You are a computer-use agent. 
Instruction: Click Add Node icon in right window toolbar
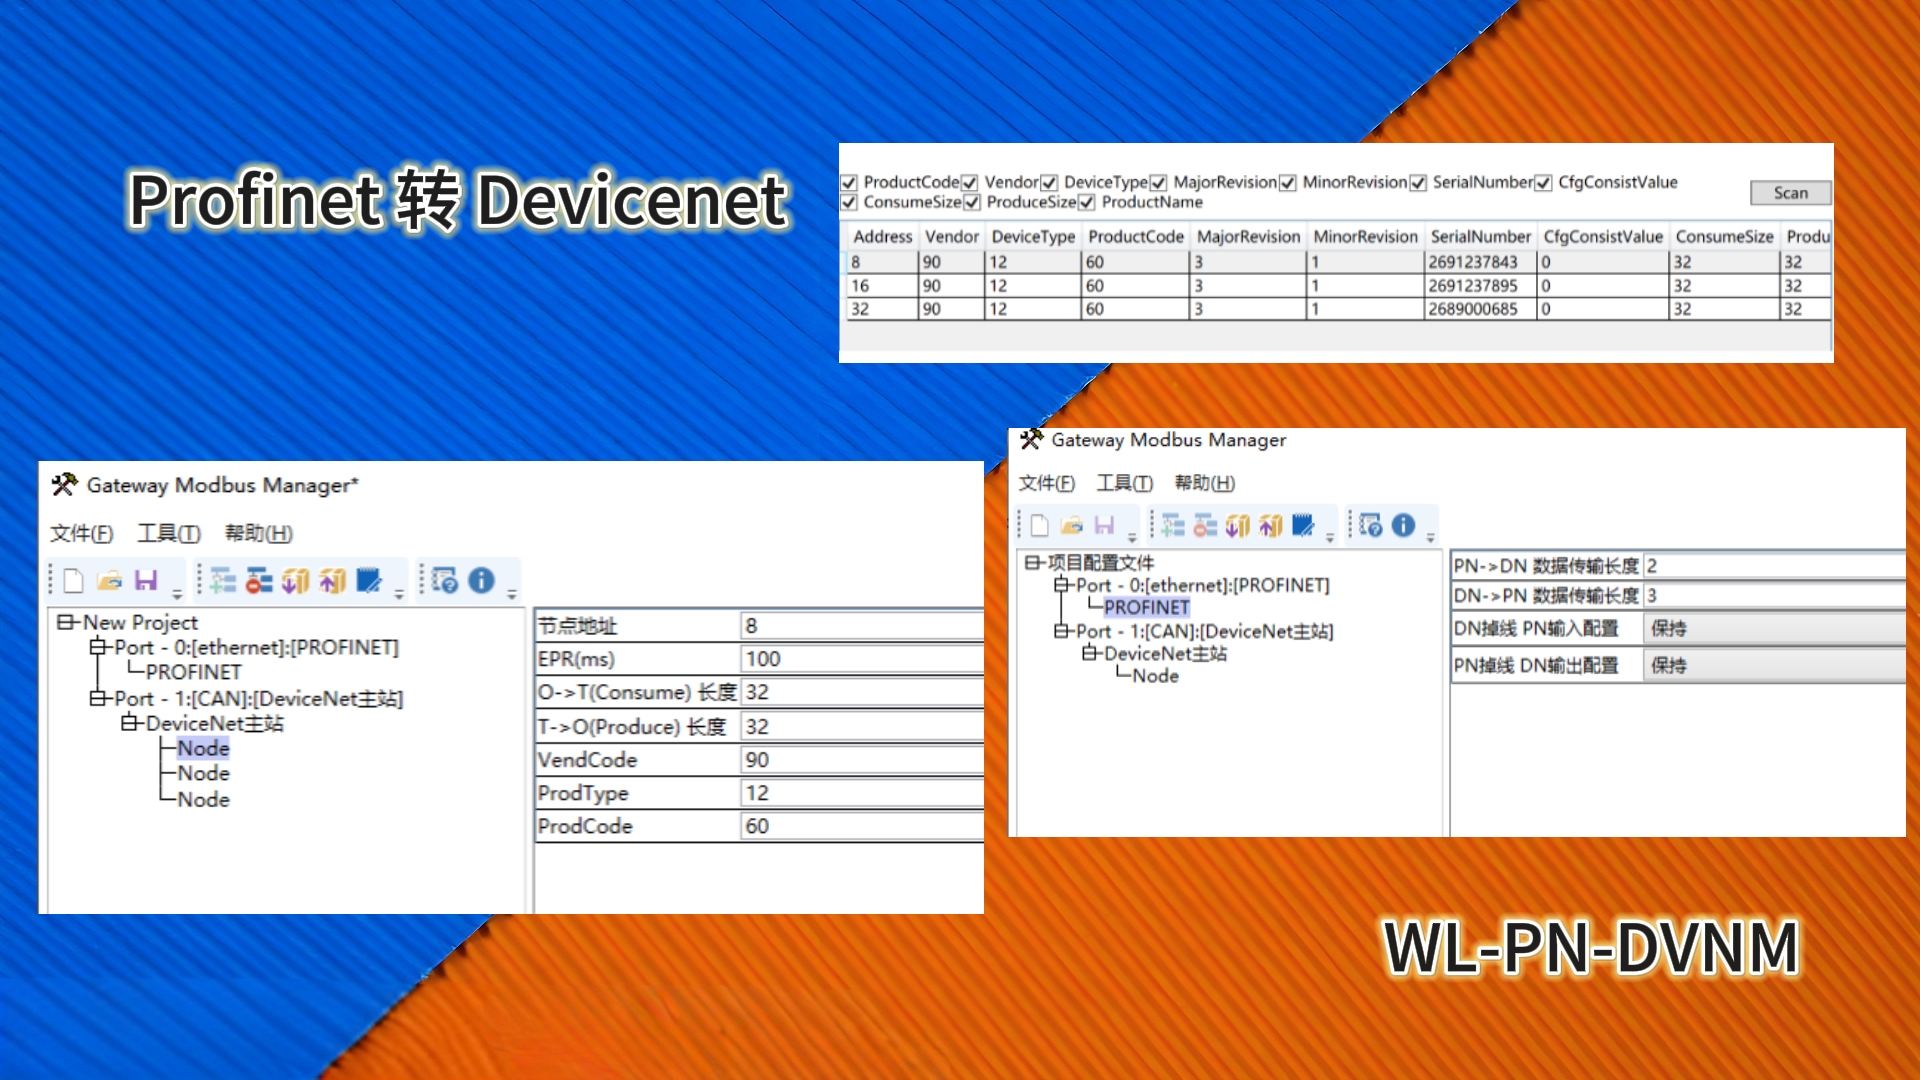[x=1173, y=526]
